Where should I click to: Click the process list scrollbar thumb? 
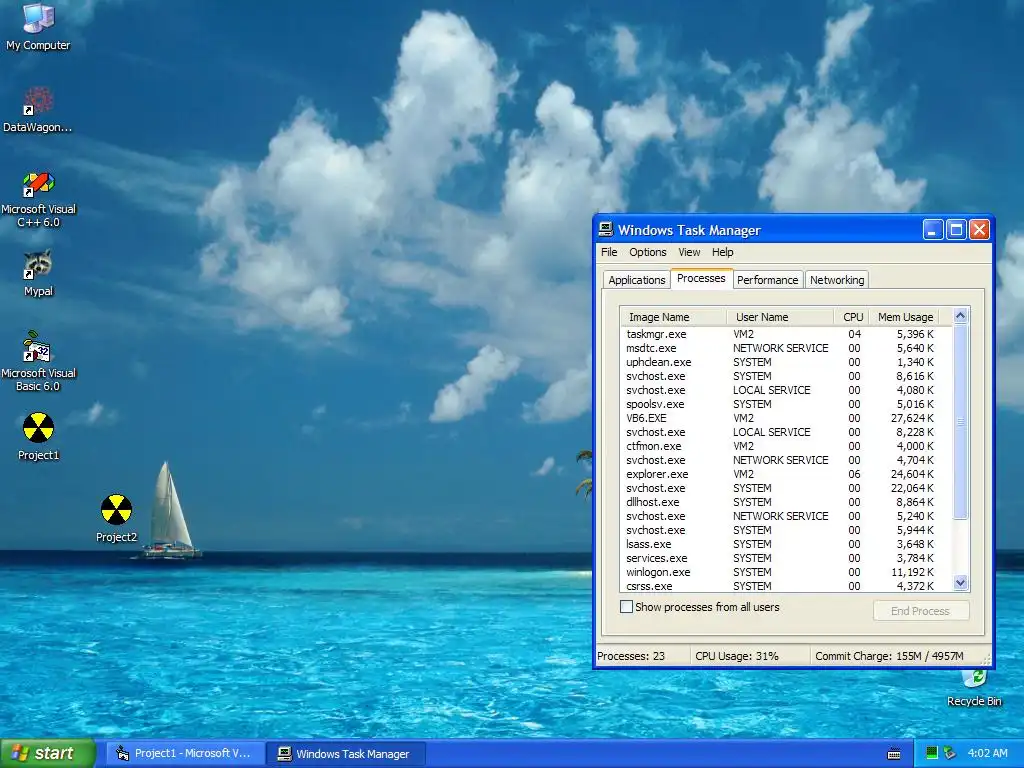click(x=960, y=422)
